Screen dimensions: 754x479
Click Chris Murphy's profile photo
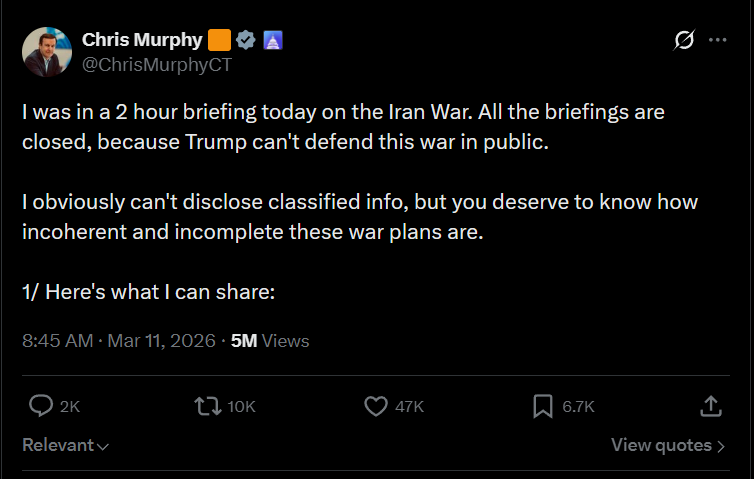pos(46,52)
